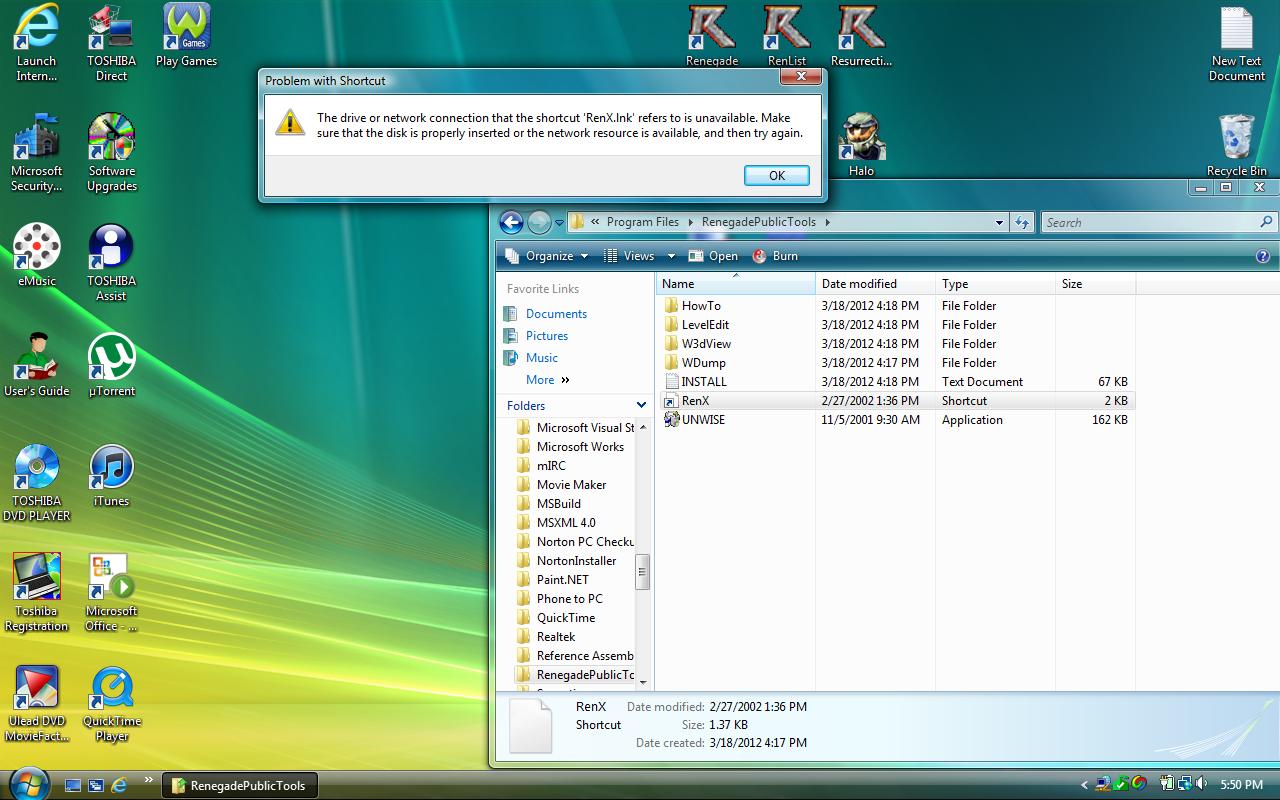Sort files by the Date modified column
This screenshot has height=800, width=1280.
pos(859,284)
